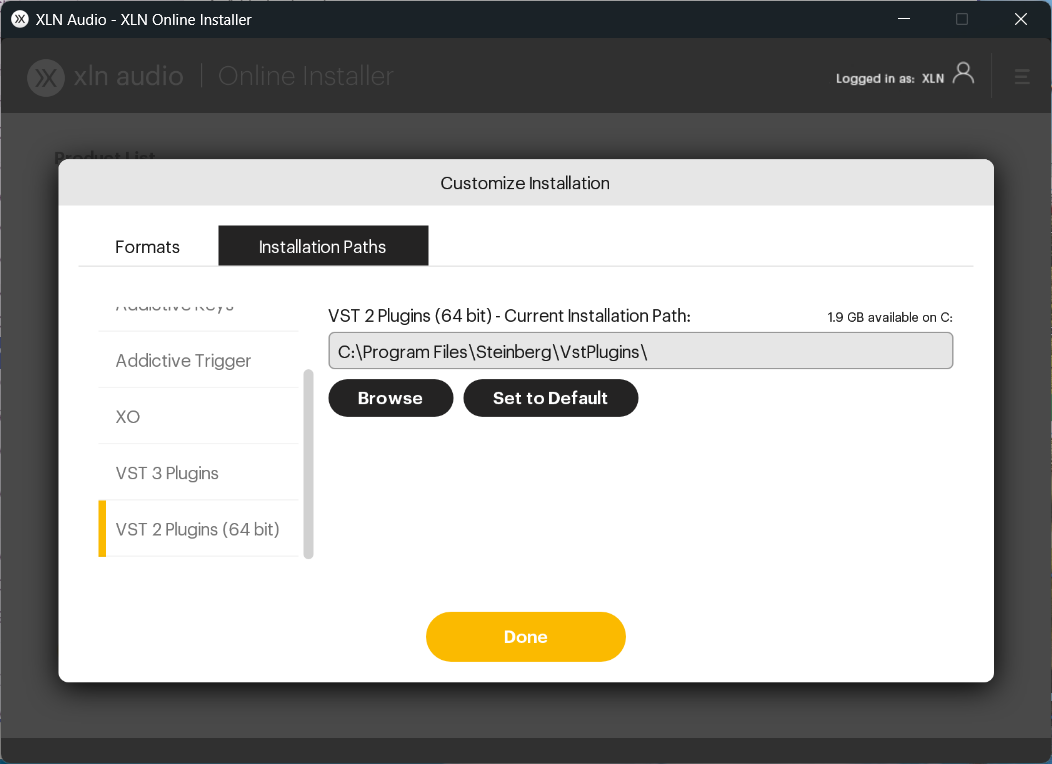The width and height of the screenshot is (1052, 764).
Task: Open the user account profile icon
Action: click(963, 73)
